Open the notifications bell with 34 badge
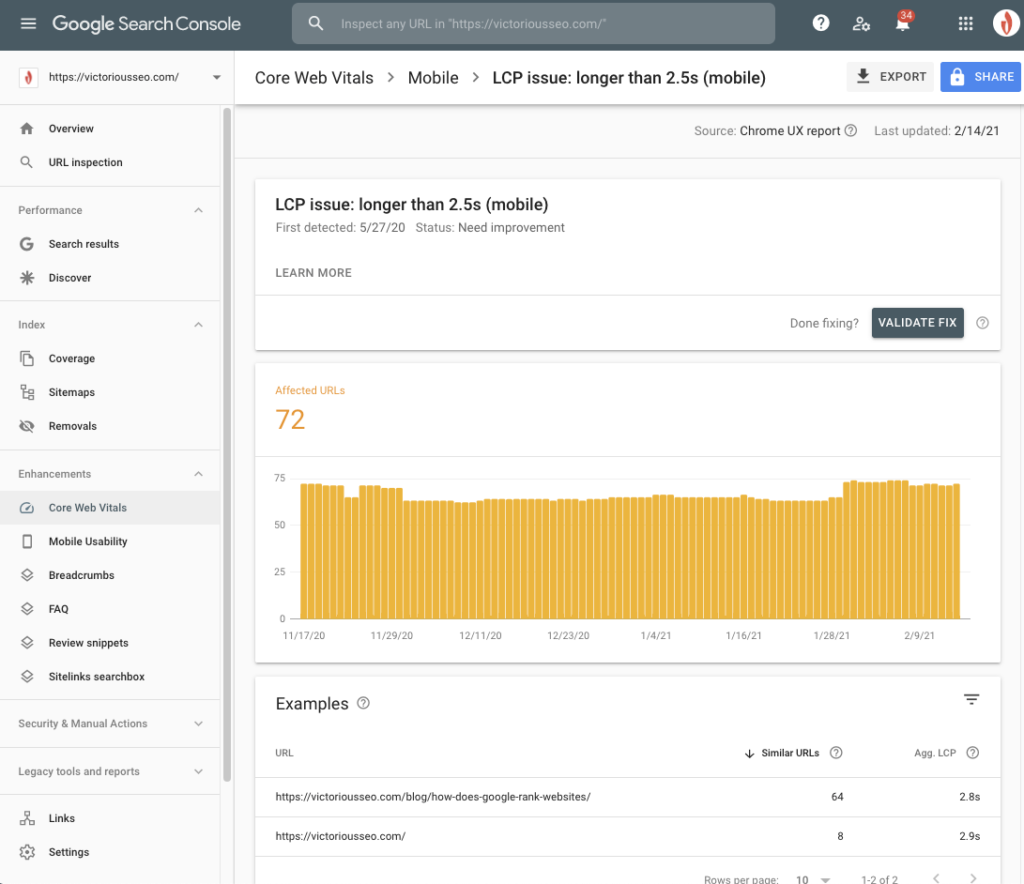Screen dimensions: 1024x884 pyautogui.click(x=903, y=24)
